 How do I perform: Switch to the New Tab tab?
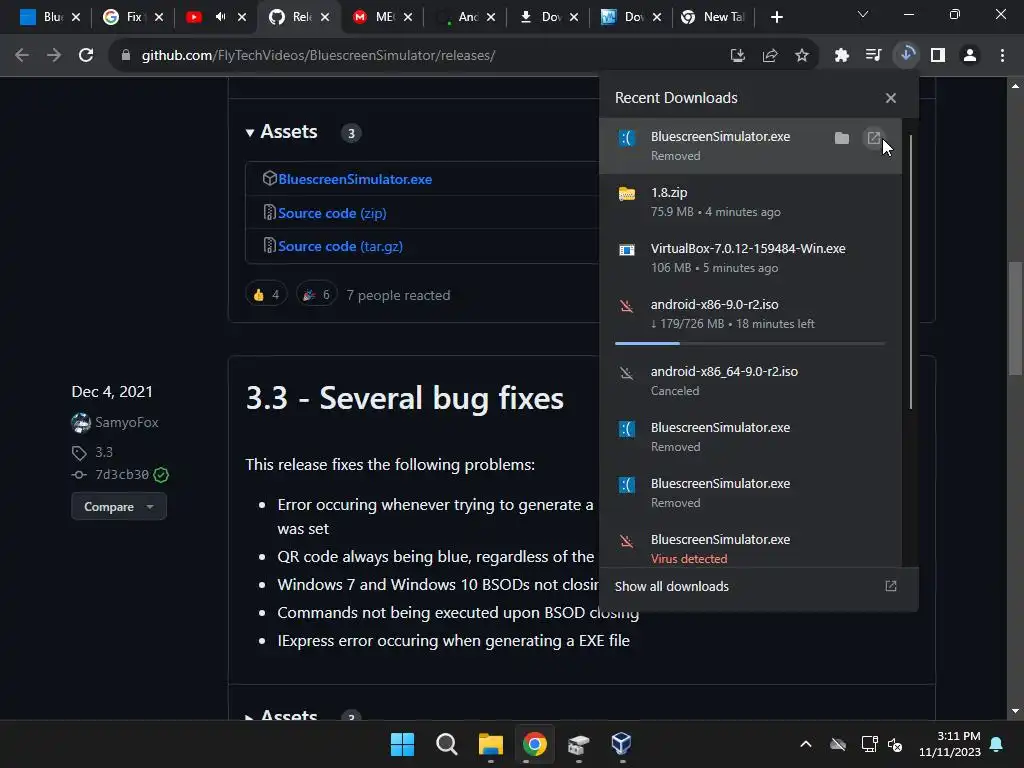tap(716, 17)
